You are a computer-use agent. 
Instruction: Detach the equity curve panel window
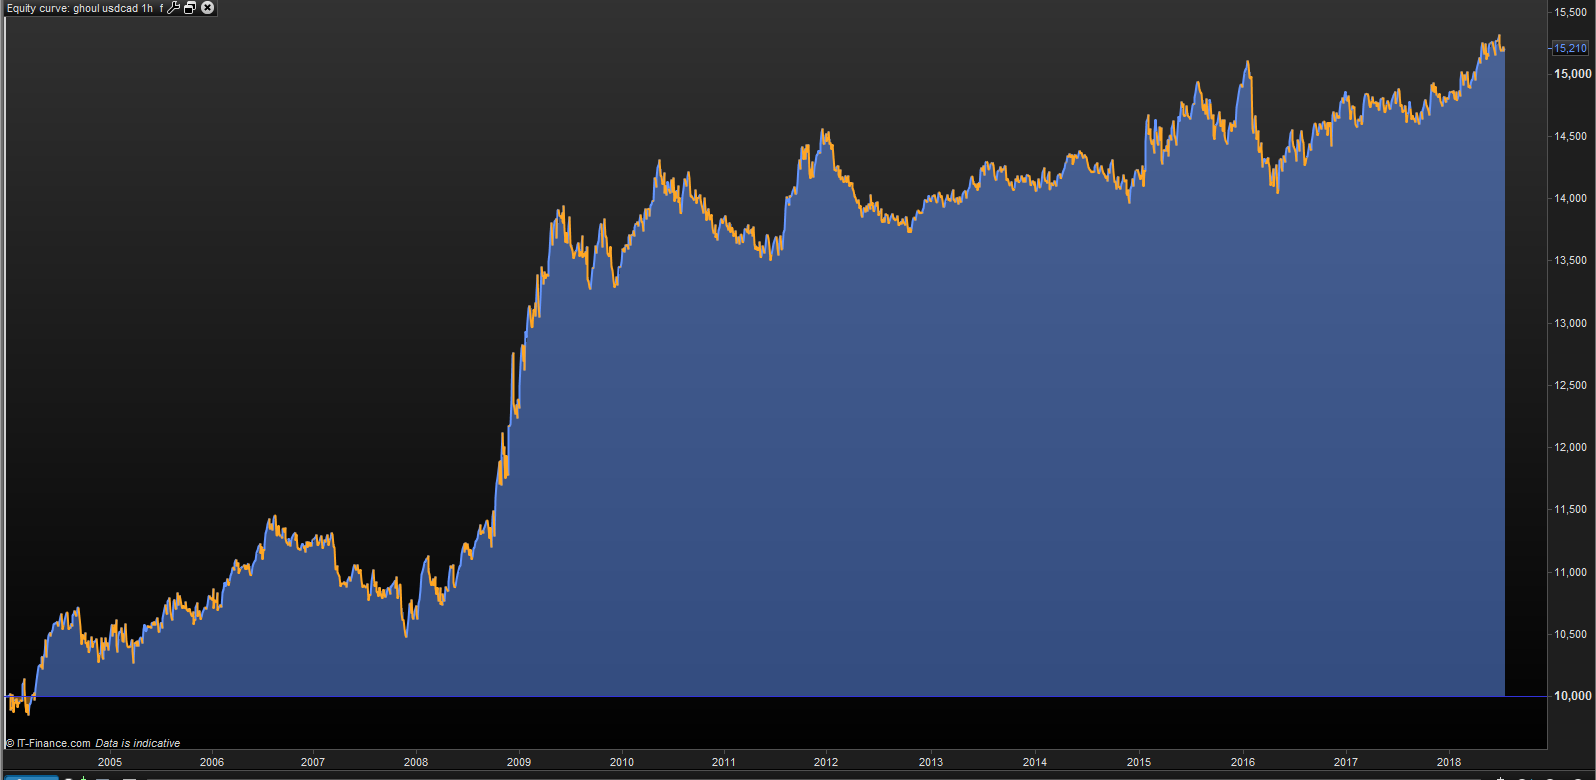[190, 8]
